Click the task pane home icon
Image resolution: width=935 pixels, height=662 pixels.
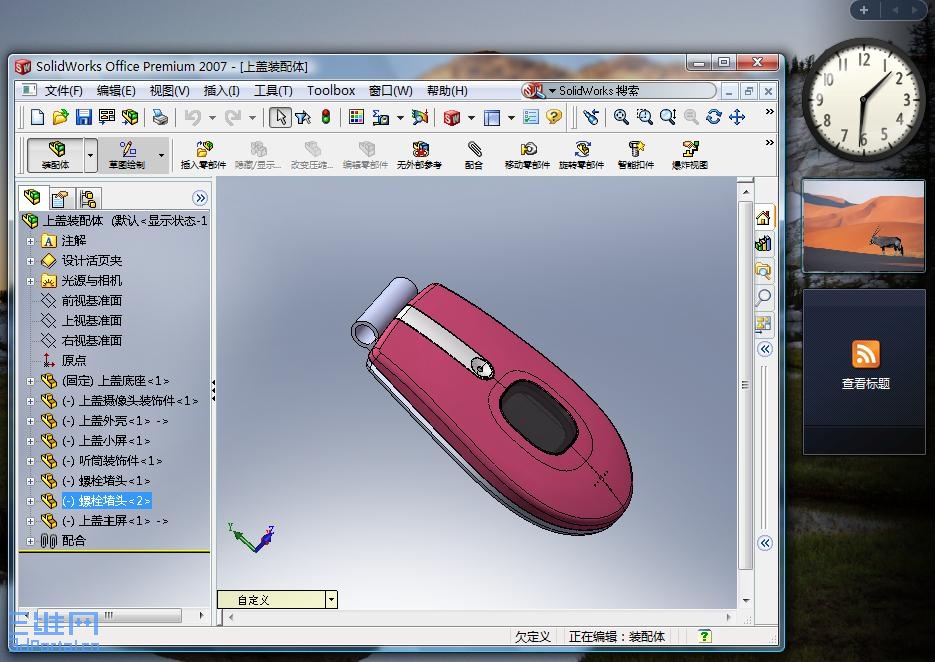pyautogui.click(x=763, y=218)
